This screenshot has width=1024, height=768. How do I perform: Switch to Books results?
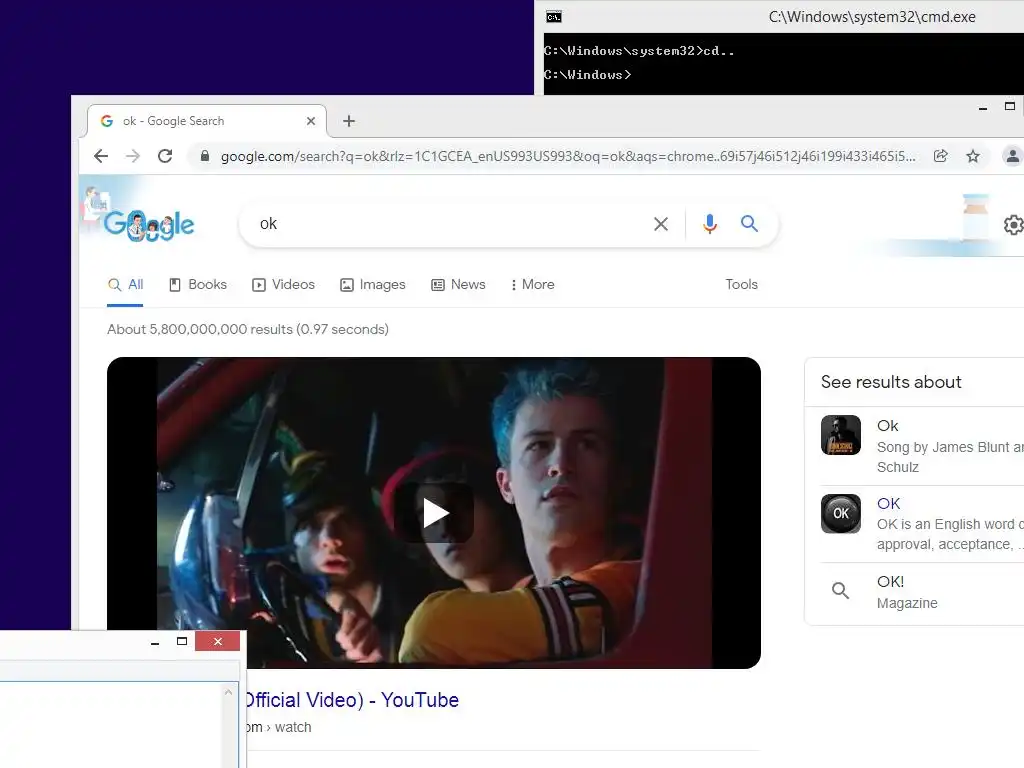198,285
